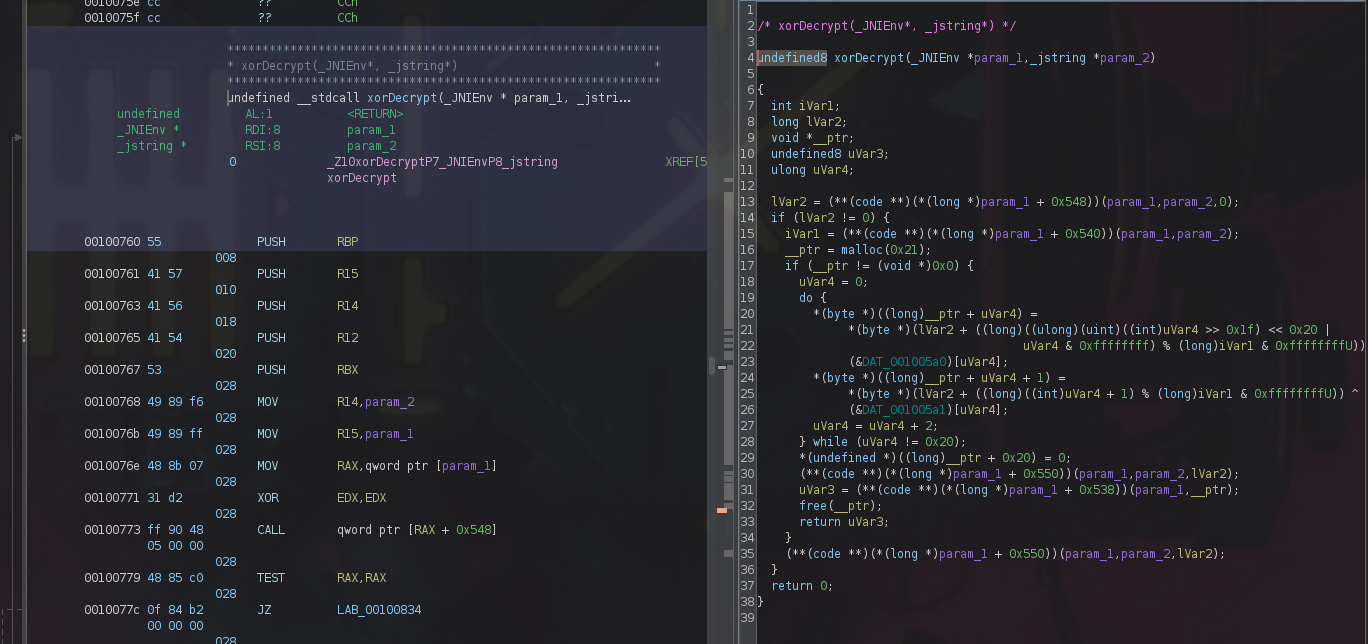Select address 00100773 of the CALL instruction

click(x=112, y=530)
